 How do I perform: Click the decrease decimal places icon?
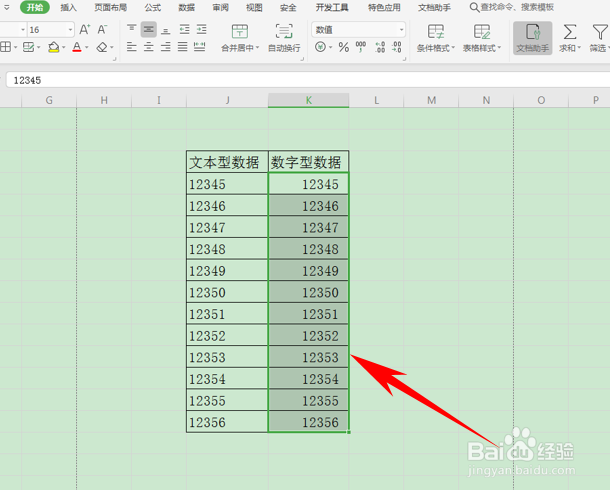pos(397,47)
